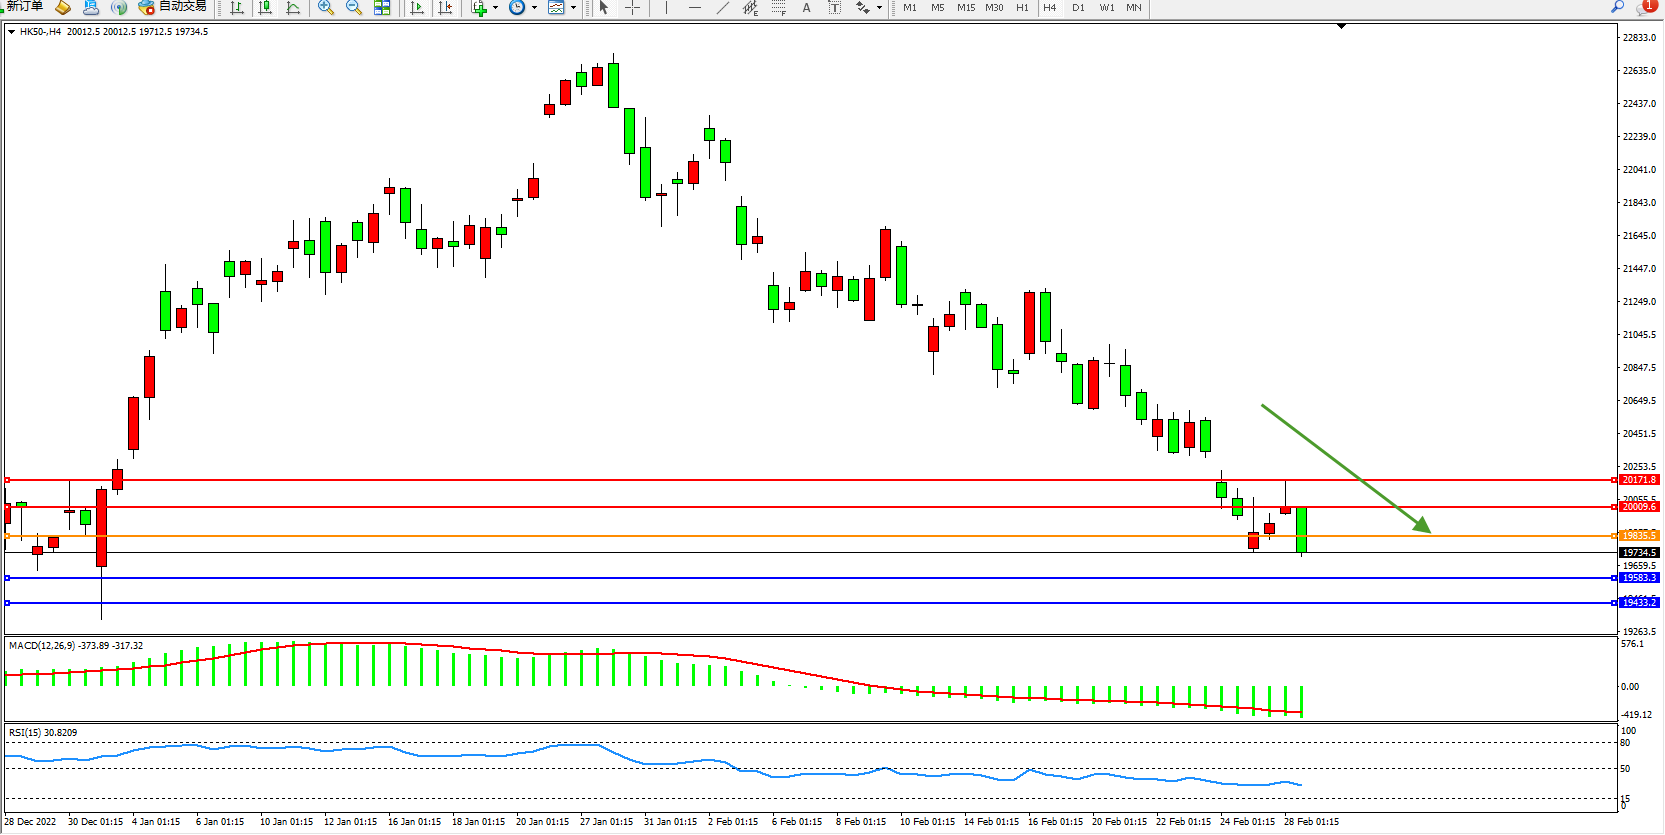Click the Zoom In magnifier icon
Viewport: 1665px width, 835px height.
click(x=326, y=8)
